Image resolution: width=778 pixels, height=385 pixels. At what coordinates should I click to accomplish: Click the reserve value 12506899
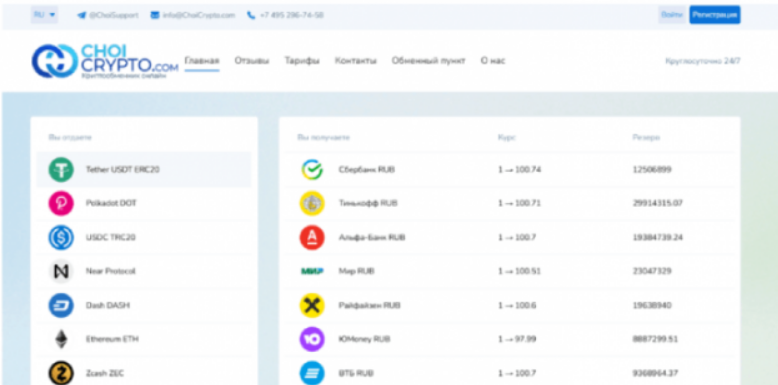[x=652, y=170]
